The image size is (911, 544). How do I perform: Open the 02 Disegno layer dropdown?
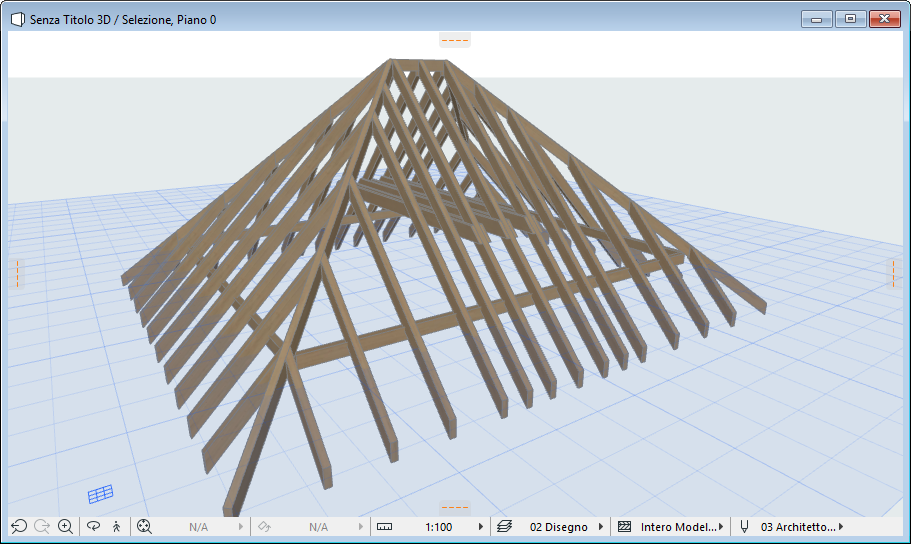click(601, 526)
